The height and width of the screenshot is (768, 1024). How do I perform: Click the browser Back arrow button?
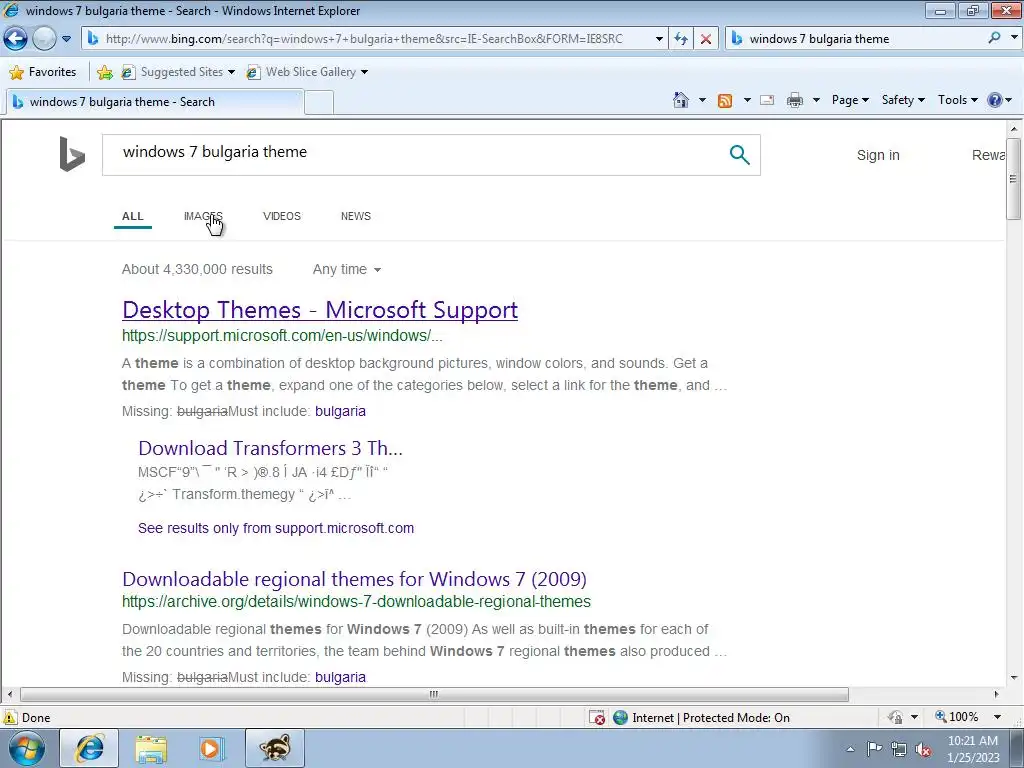pos(15,39)
